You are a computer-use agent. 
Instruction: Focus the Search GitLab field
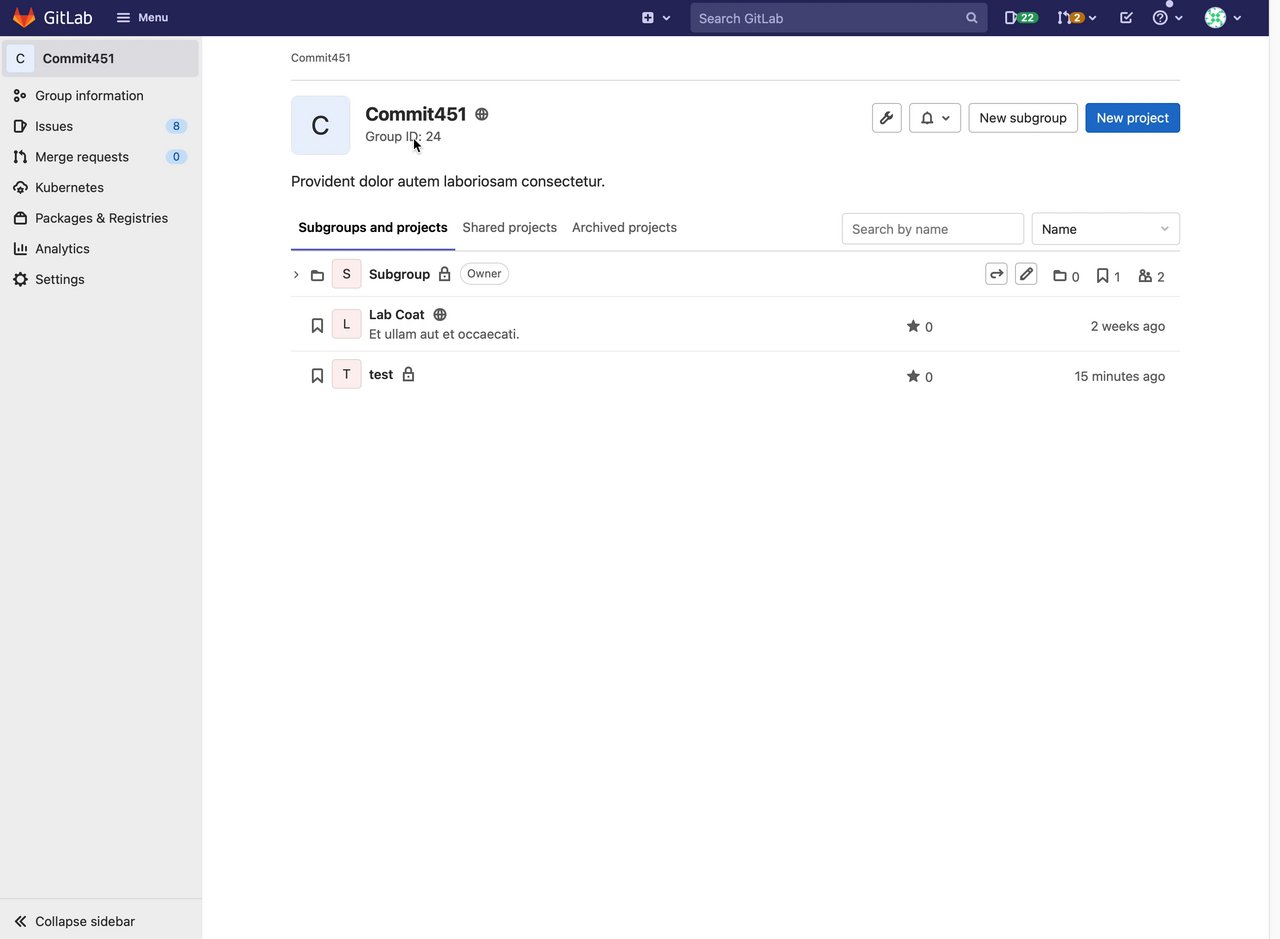click(x=838, y=18)
